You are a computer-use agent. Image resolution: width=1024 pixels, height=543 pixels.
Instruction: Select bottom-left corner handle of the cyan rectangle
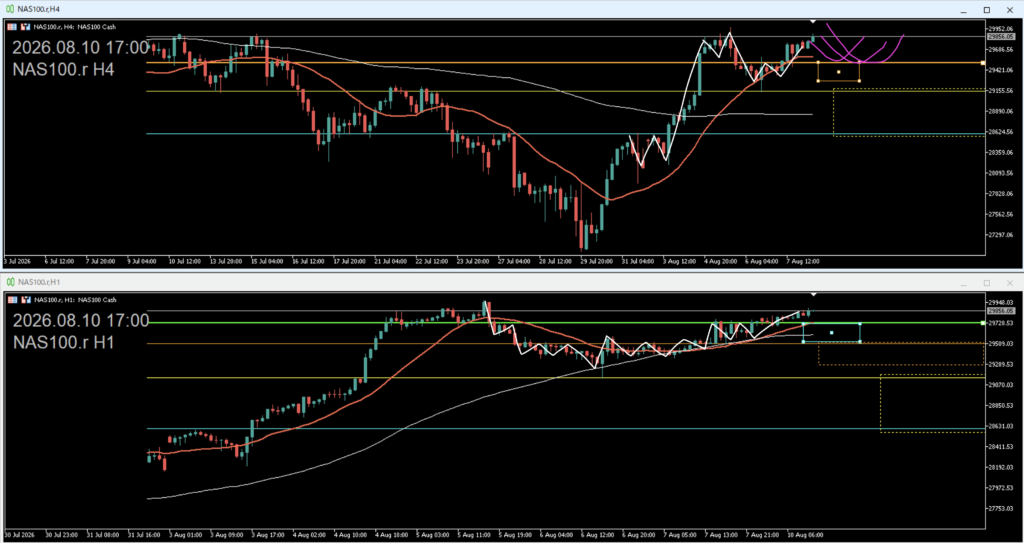(x=803, y=342)
